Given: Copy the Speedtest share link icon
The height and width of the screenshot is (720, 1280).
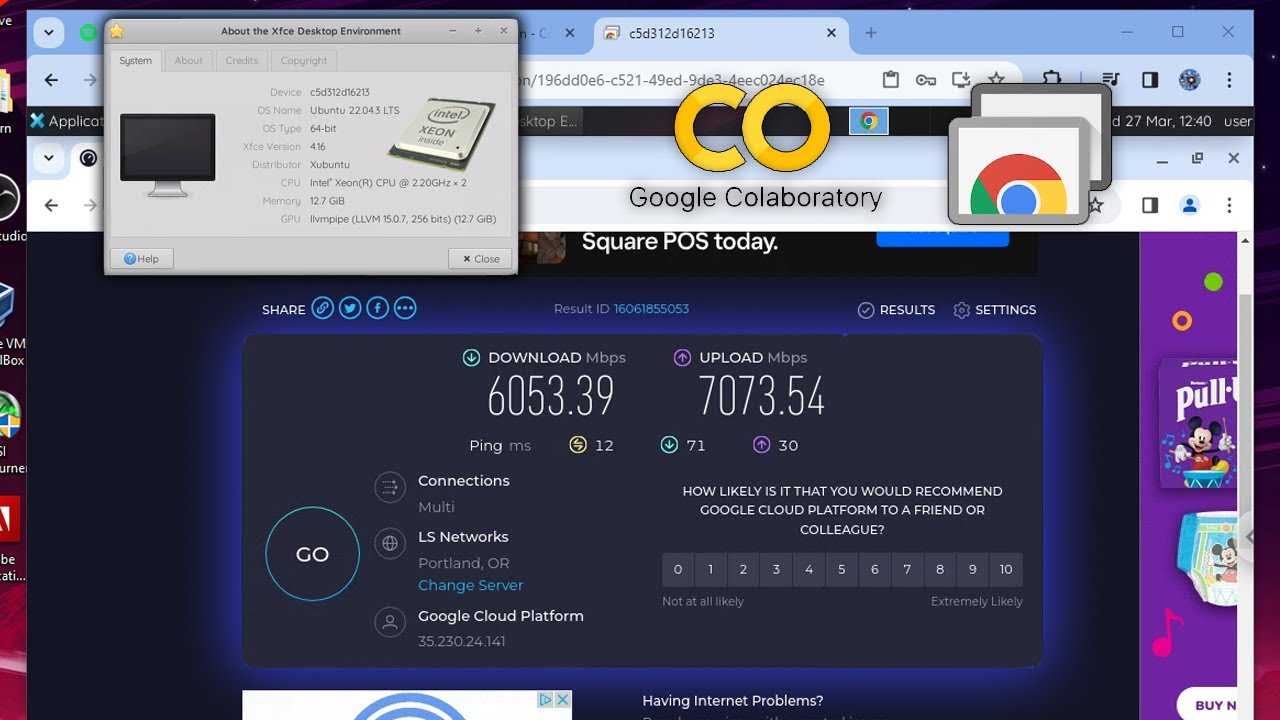Looking at the screenshot, I should click(322, 308).
